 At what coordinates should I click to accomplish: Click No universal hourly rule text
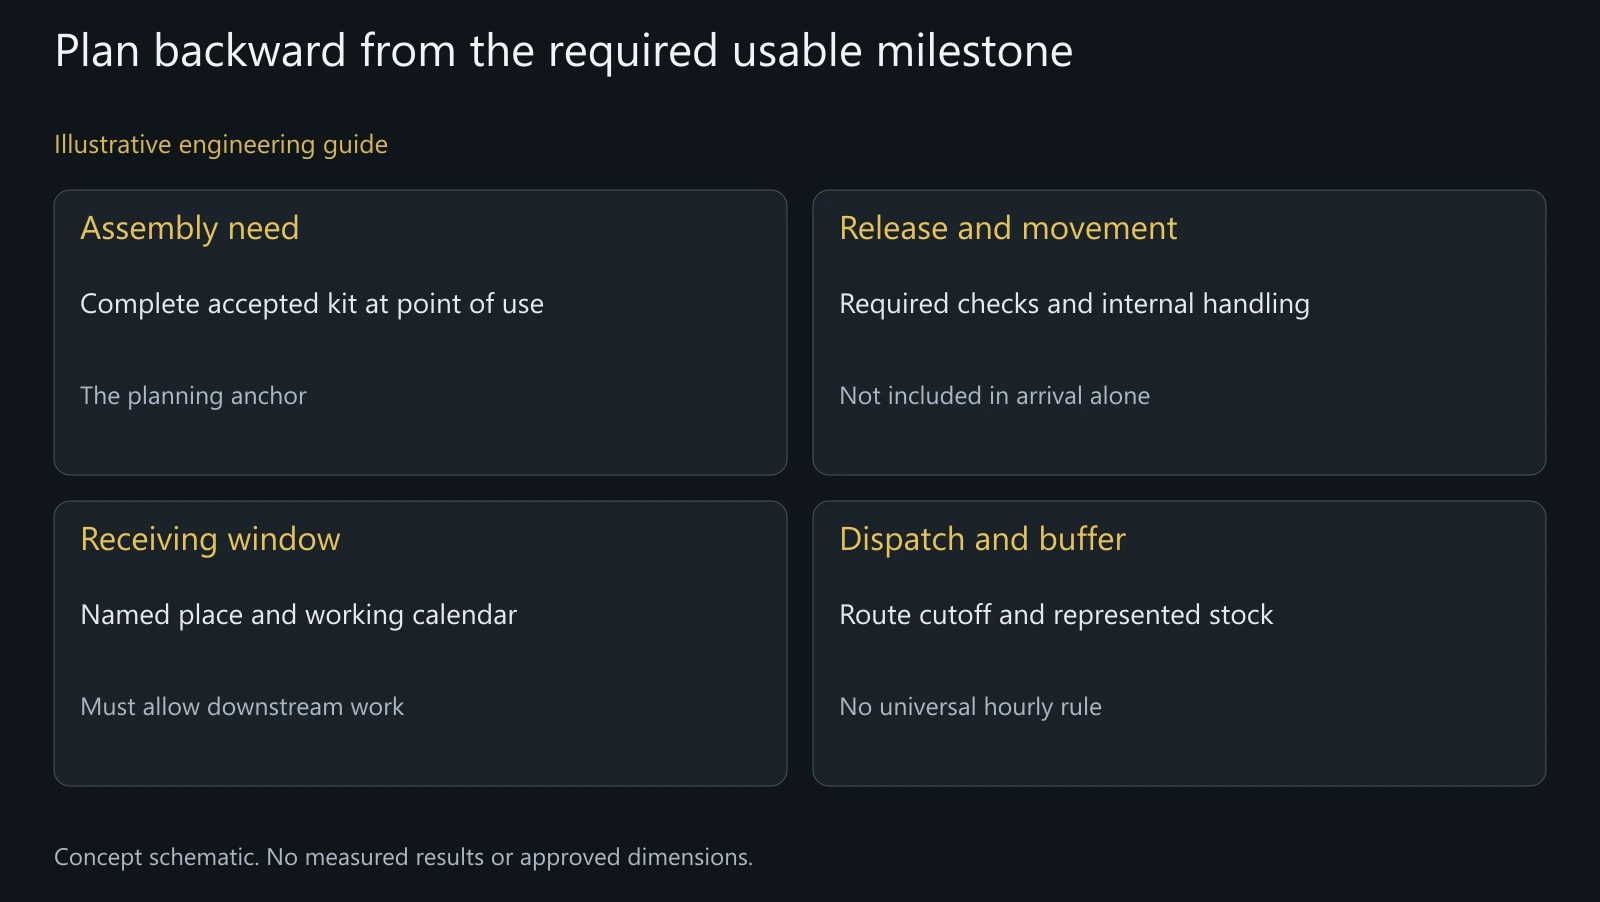[x=970, y=707]
